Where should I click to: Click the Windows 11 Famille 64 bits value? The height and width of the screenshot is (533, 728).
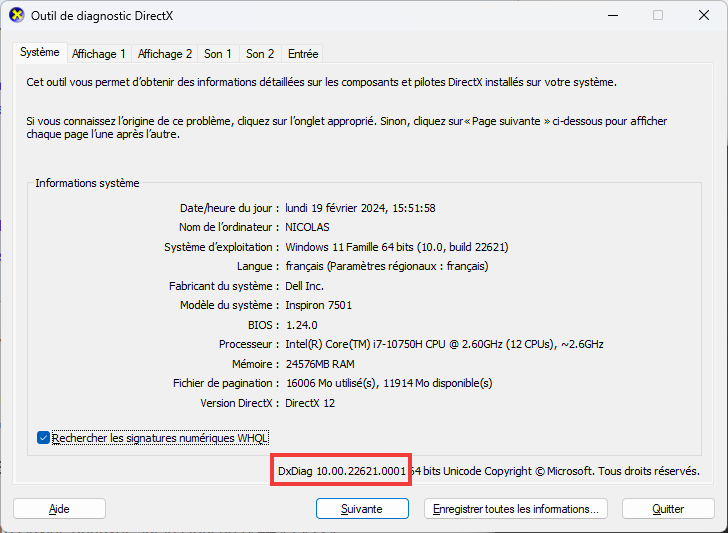click(397, 247)
